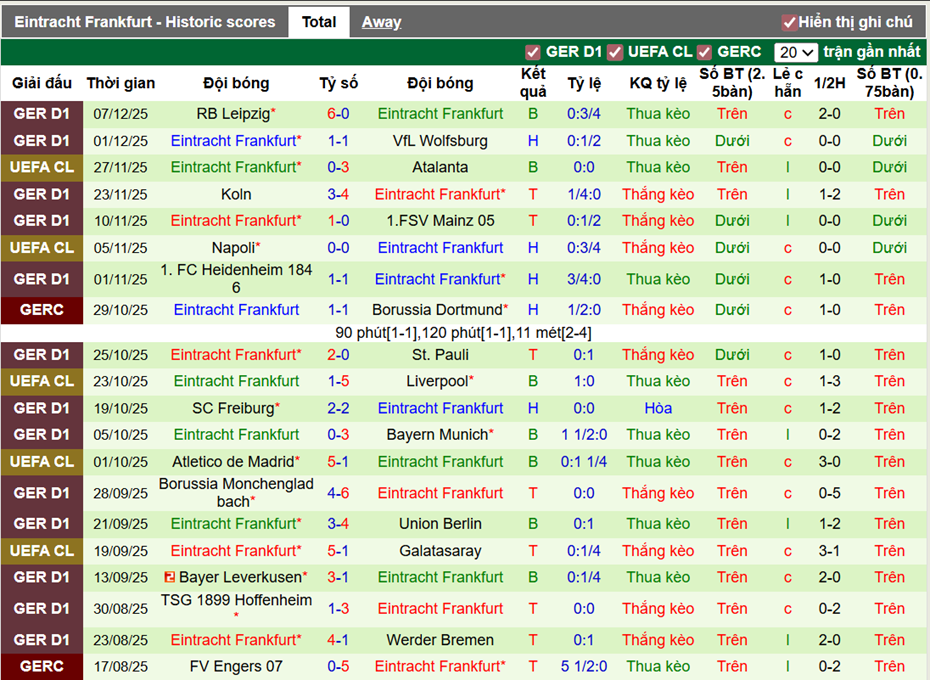Open the 4-1 score versus Werder Bremen
Image resolution: width=930 pixels, height=680 pixels.
pyautogui.click(x=338, y=640)
